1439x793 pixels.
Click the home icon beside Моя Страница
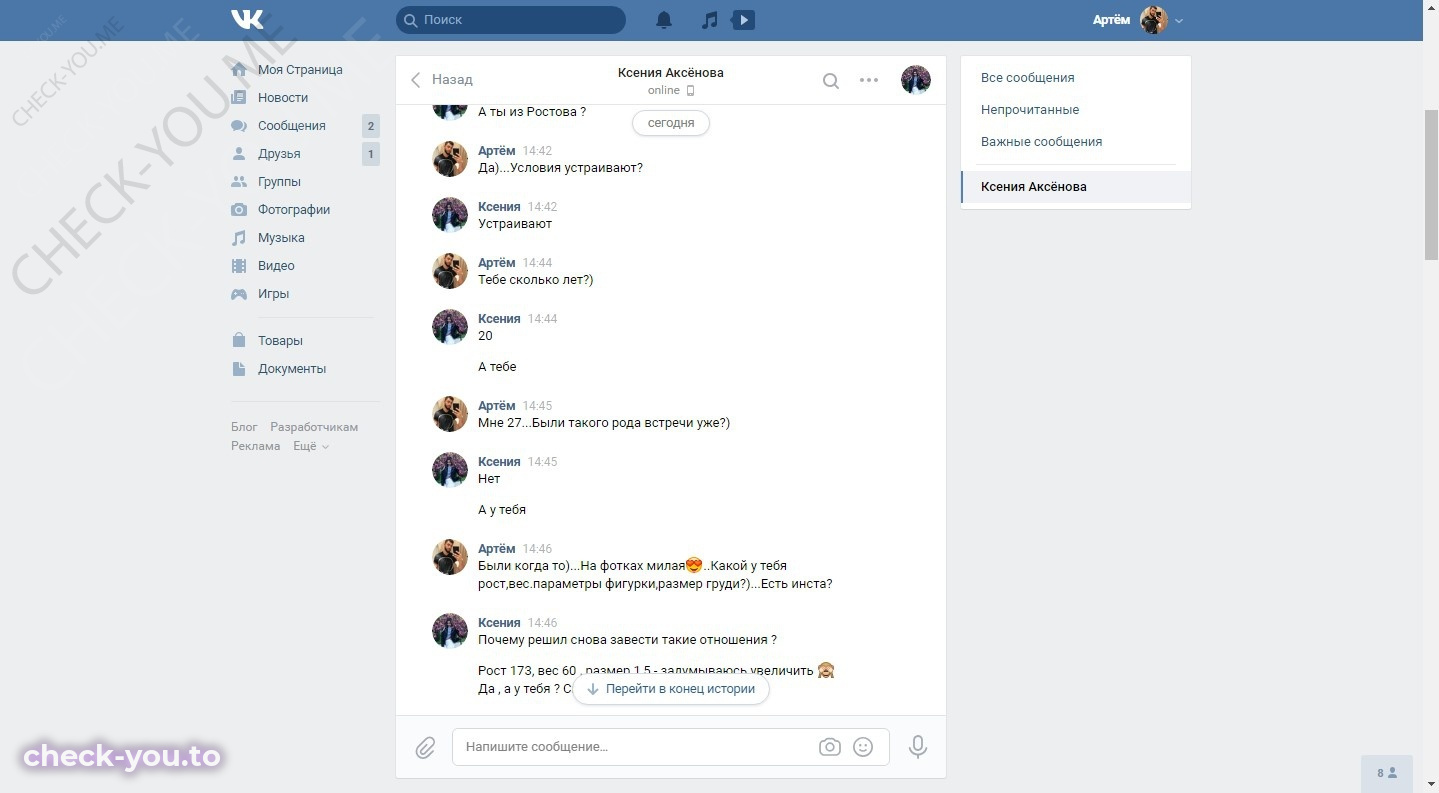tap(239, 70)
